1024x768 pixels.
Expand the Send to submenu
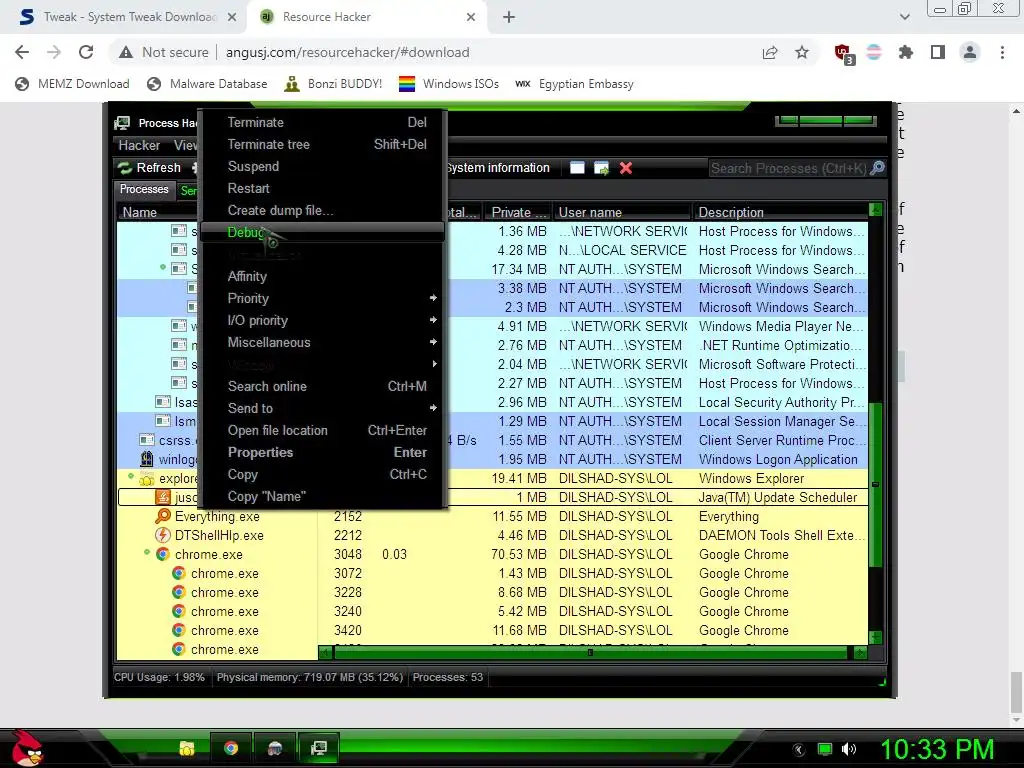[x=324, y=408]
